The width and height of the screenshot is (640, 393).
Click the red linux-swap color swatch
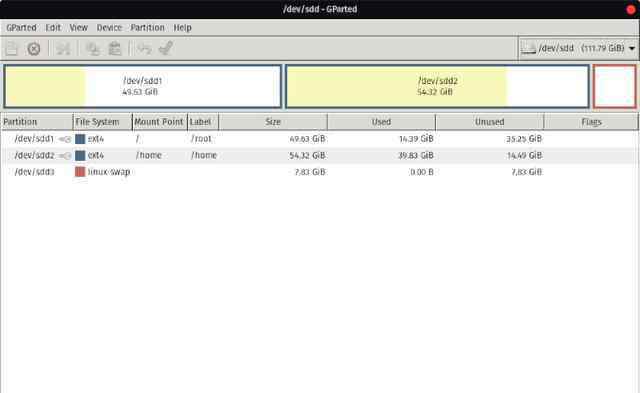coord(80,172)
